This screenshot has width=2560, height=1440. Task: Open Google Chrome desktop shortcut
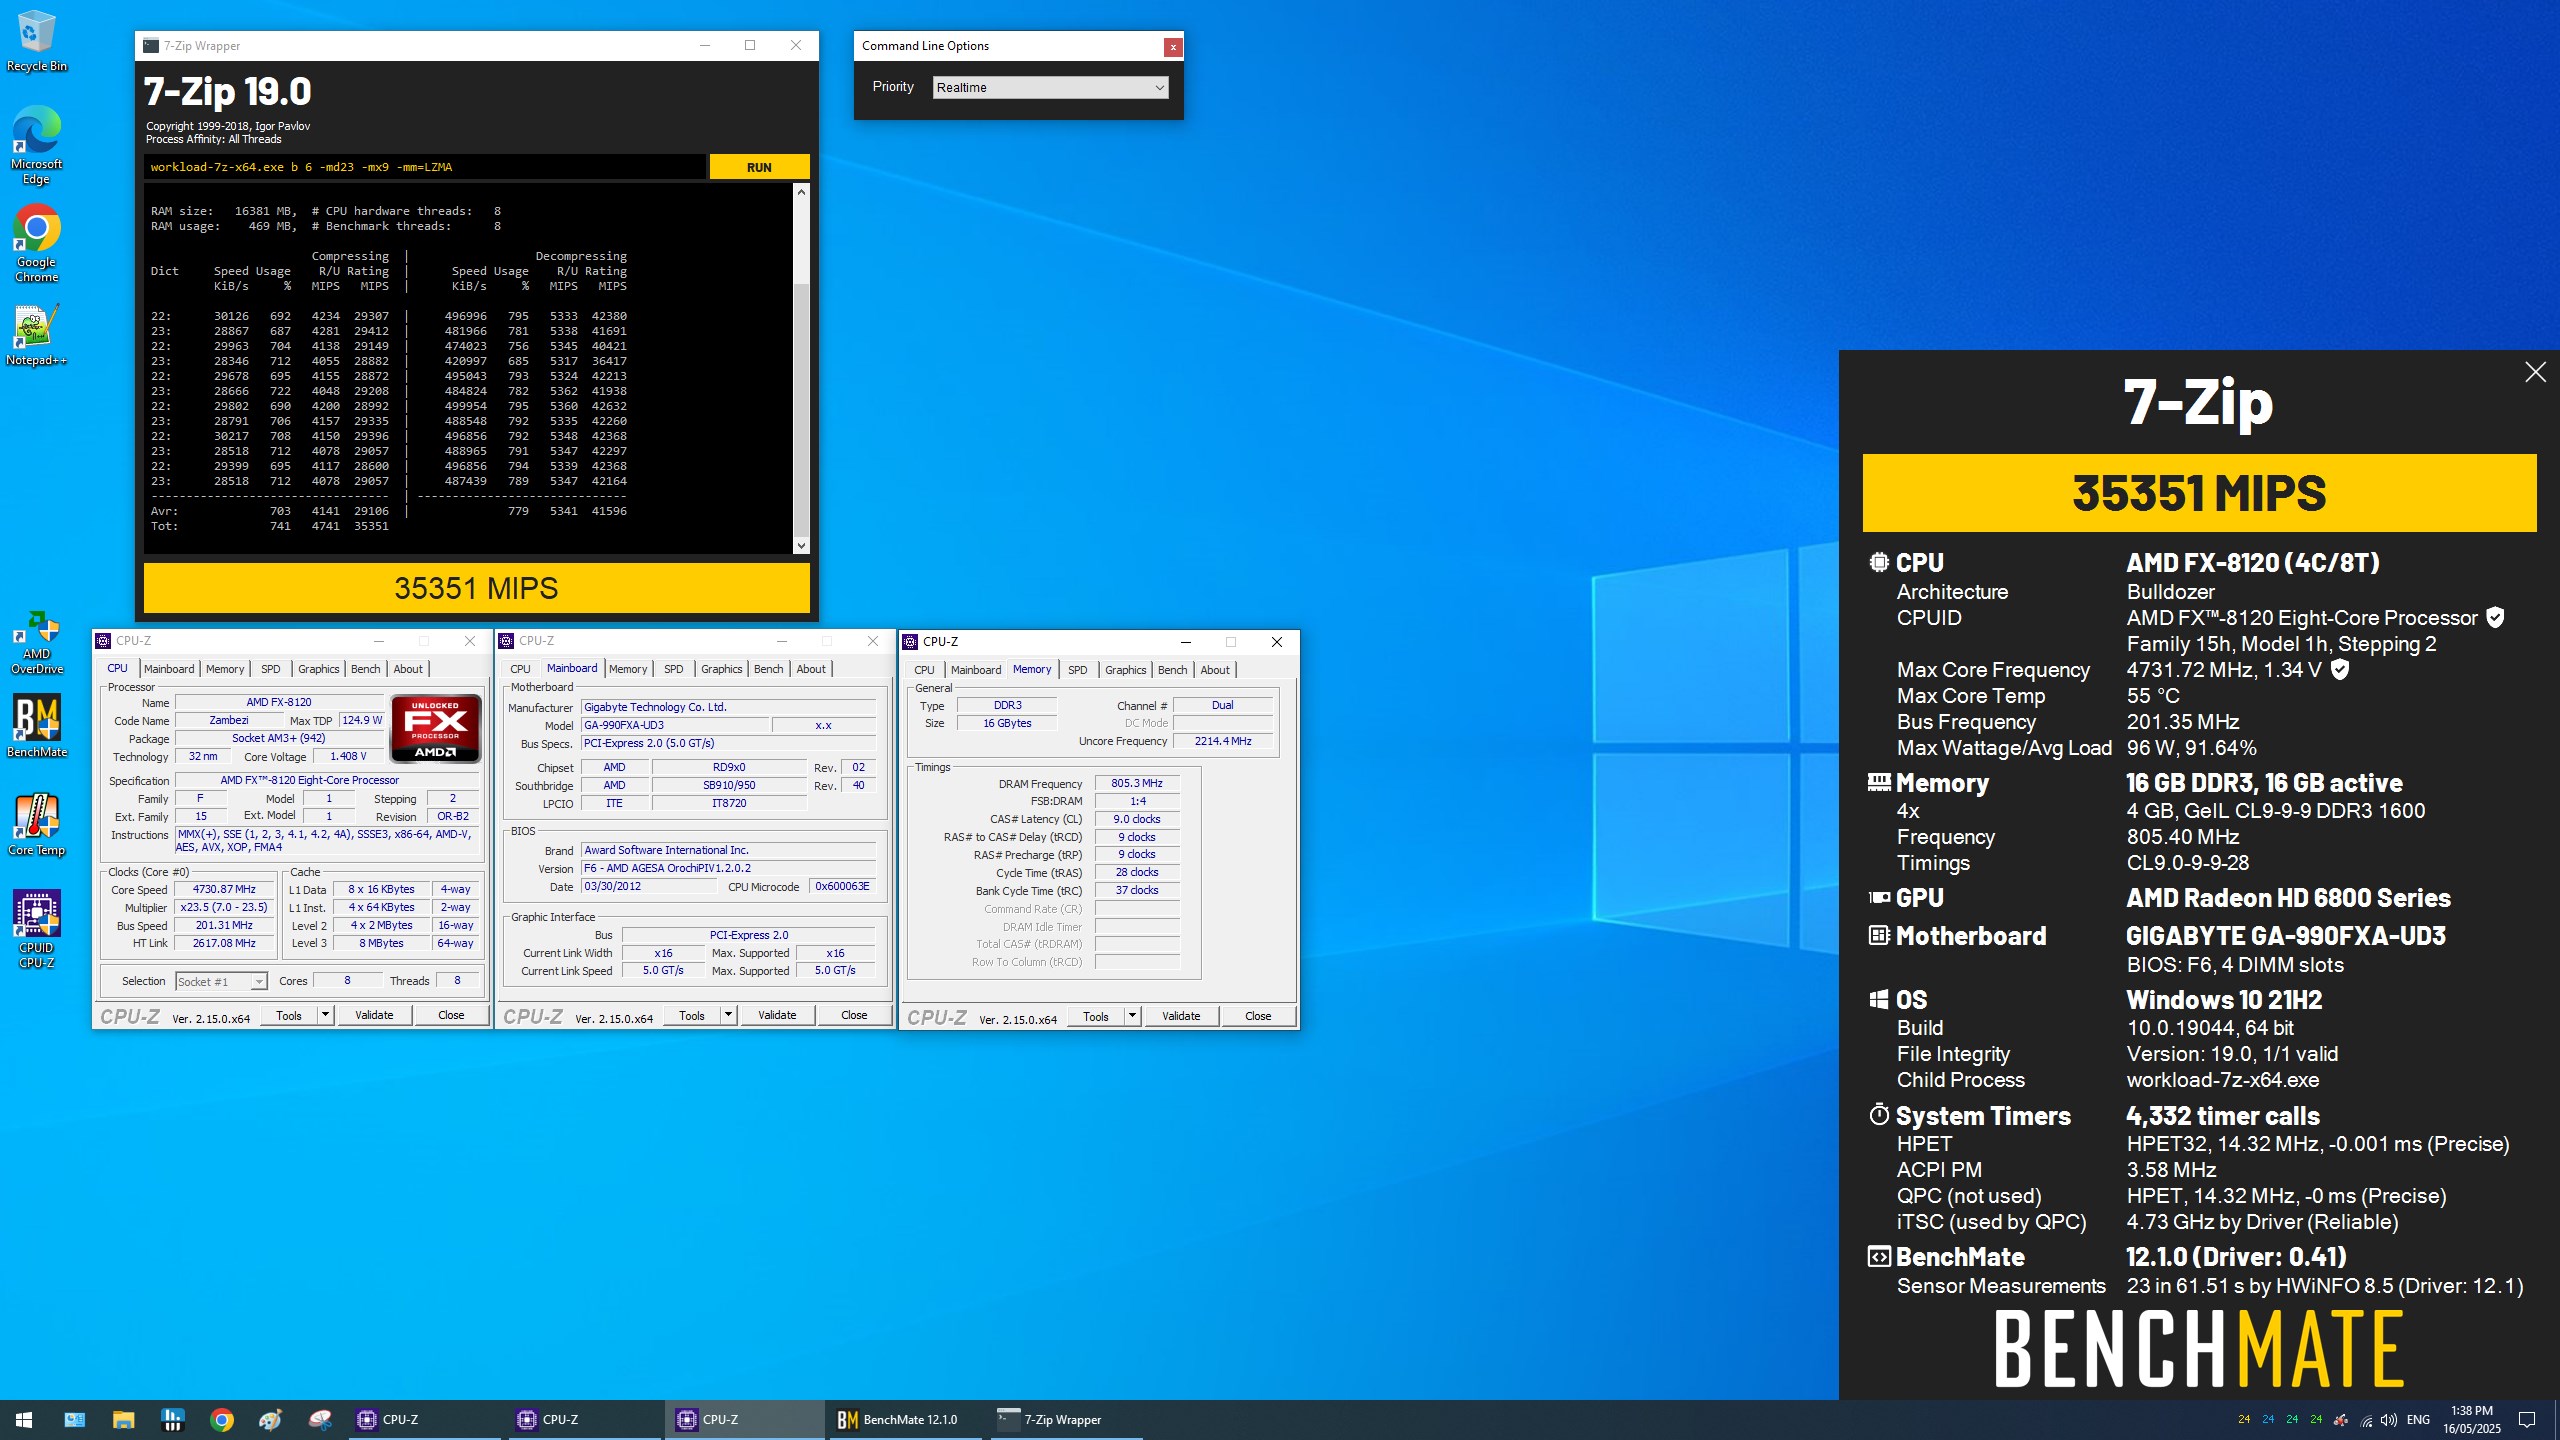coord(36,244)
